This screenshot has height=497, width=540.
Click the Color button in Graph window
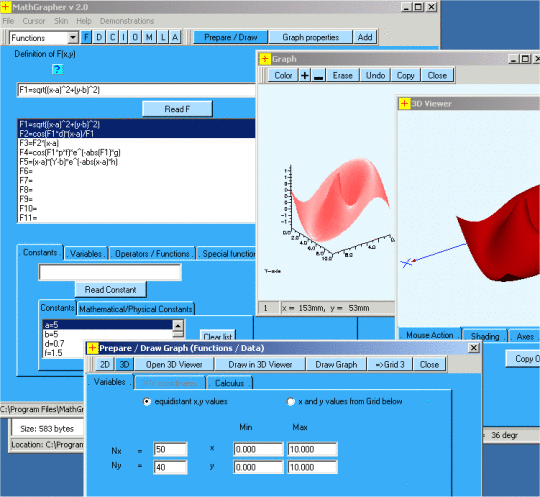point(283,75)
